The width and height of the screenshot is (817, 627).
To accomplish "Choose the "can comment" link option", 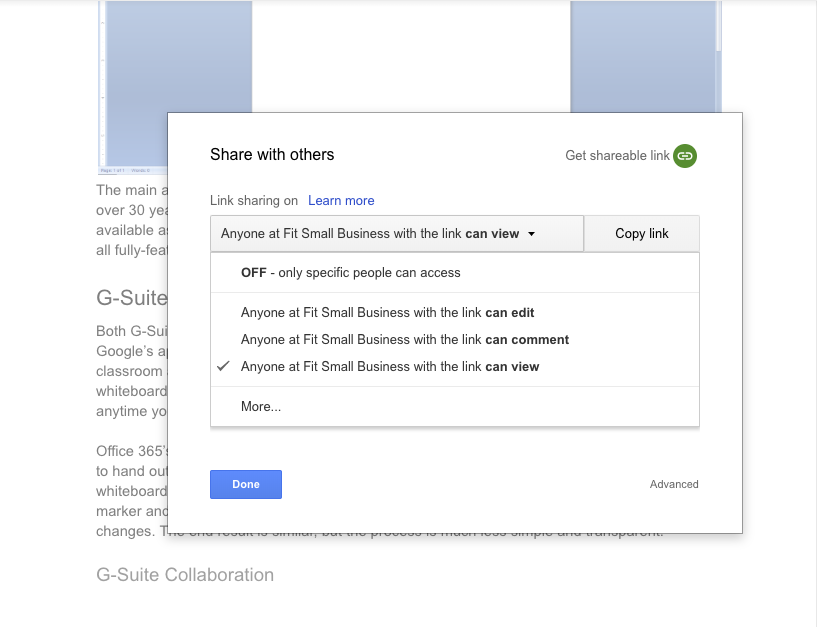I will pyautogui.click(x=404, y=340).
